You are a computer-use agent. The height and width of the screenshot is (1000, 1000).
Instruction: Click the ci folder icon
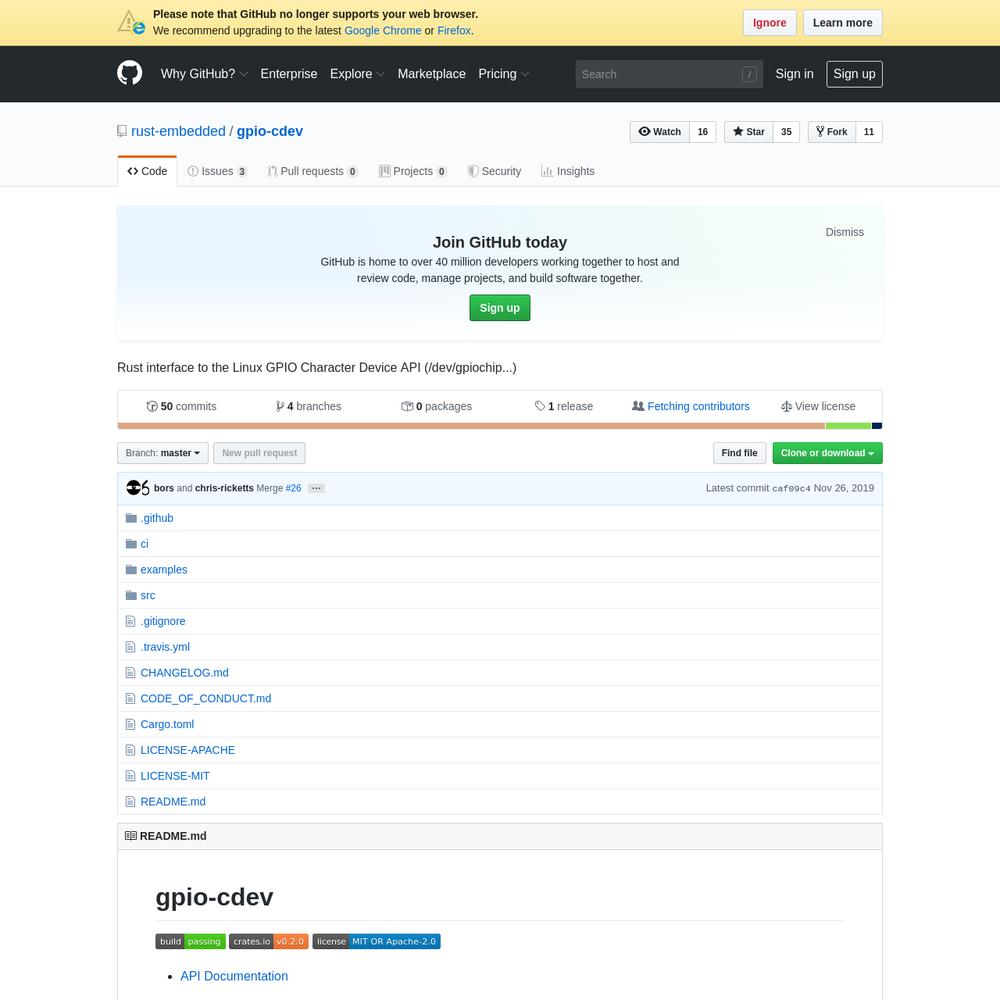tap(131, 543)
